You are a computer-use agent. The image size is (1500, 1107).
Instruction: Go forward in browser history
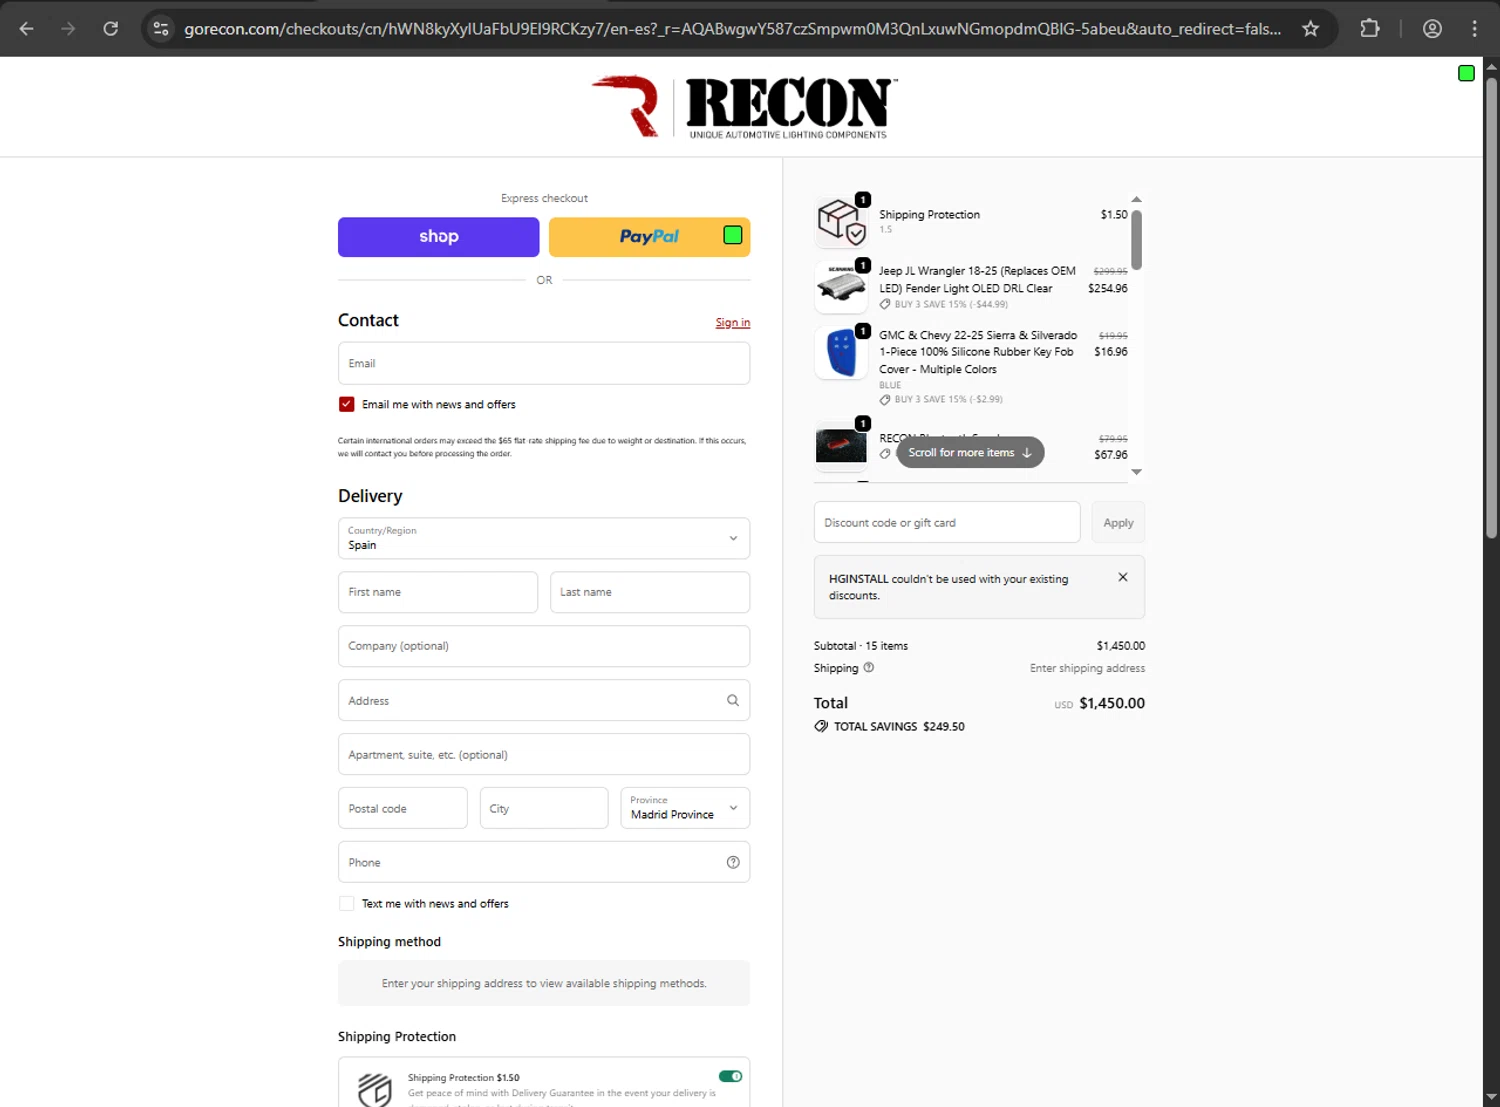click(68, 29)
